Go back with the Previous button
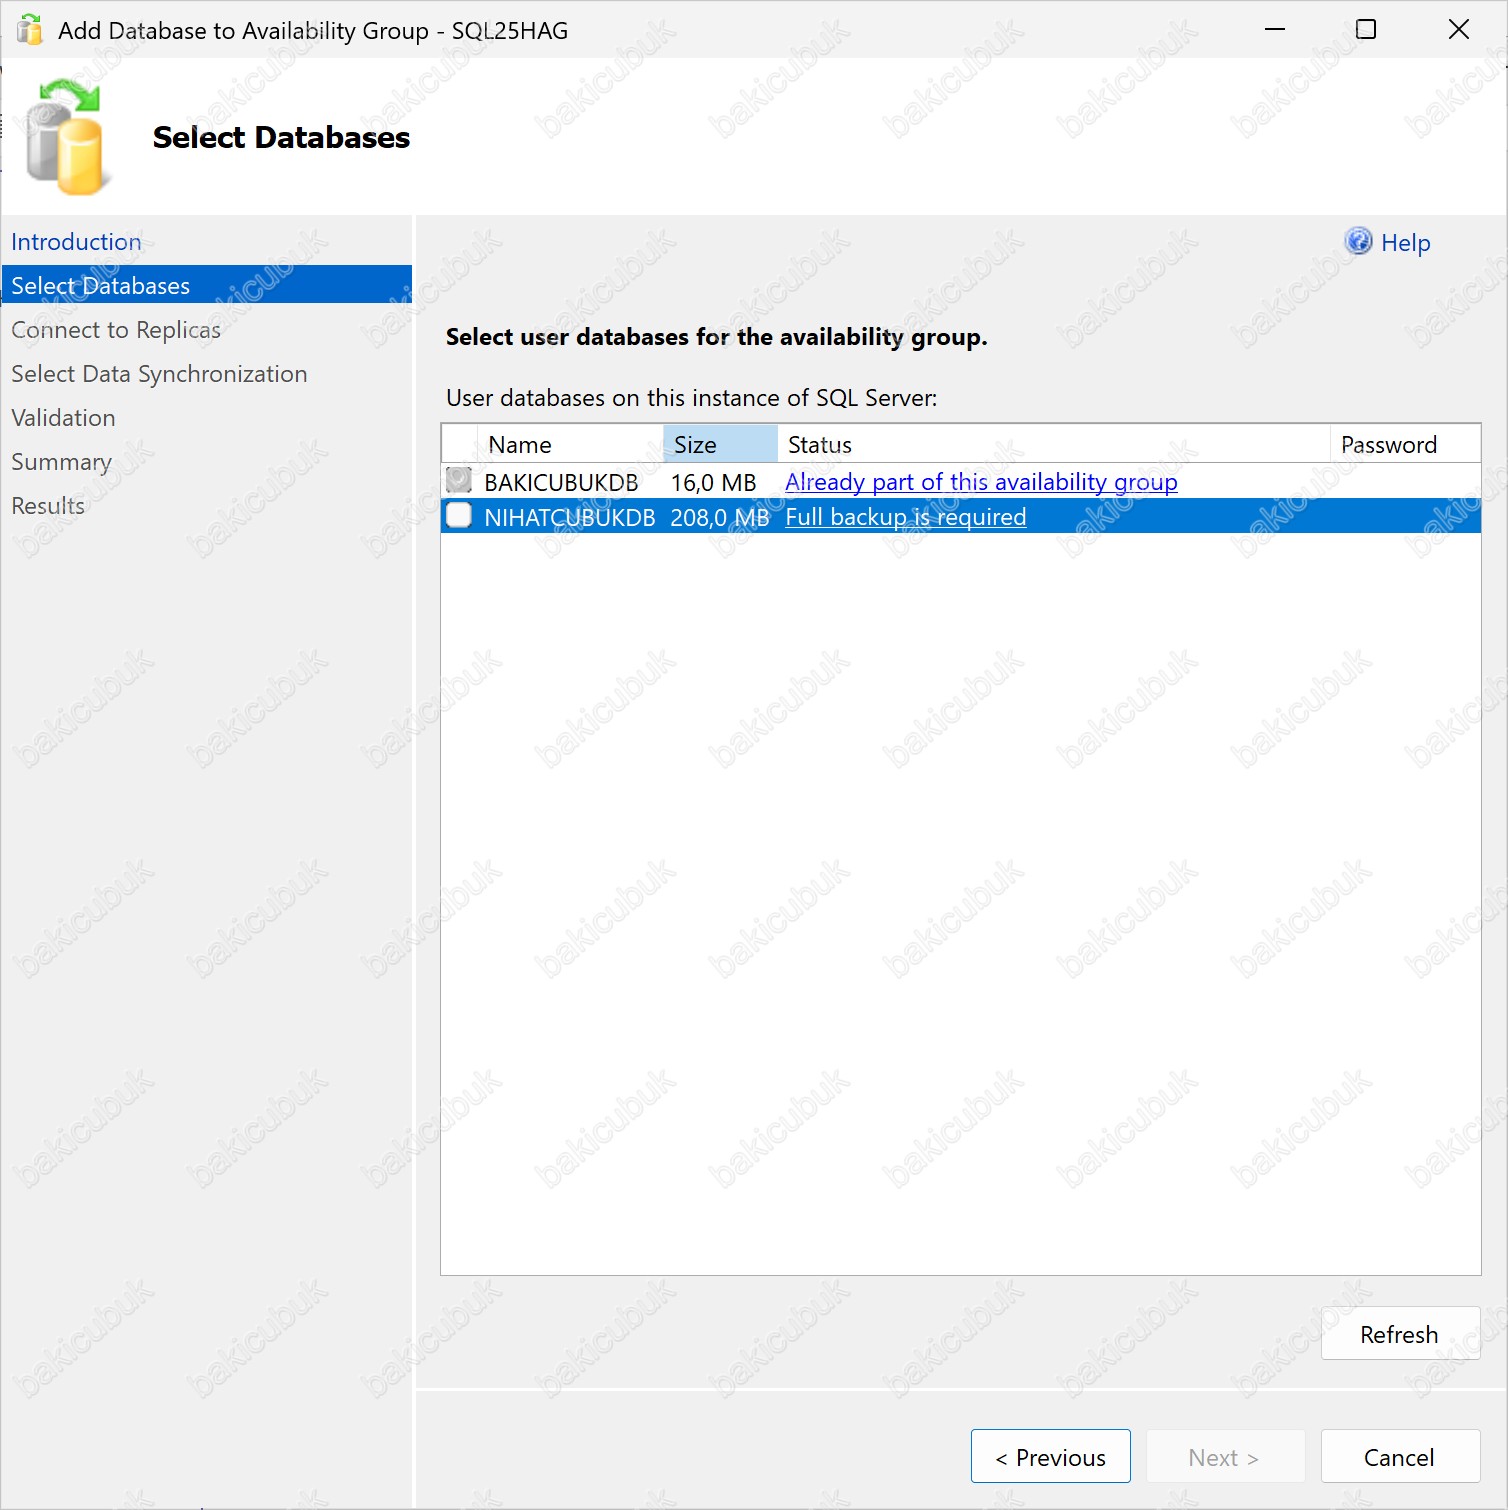Viewport: 1508px width, 1510px height. pyautogui.click(x=1050, y=1457)
